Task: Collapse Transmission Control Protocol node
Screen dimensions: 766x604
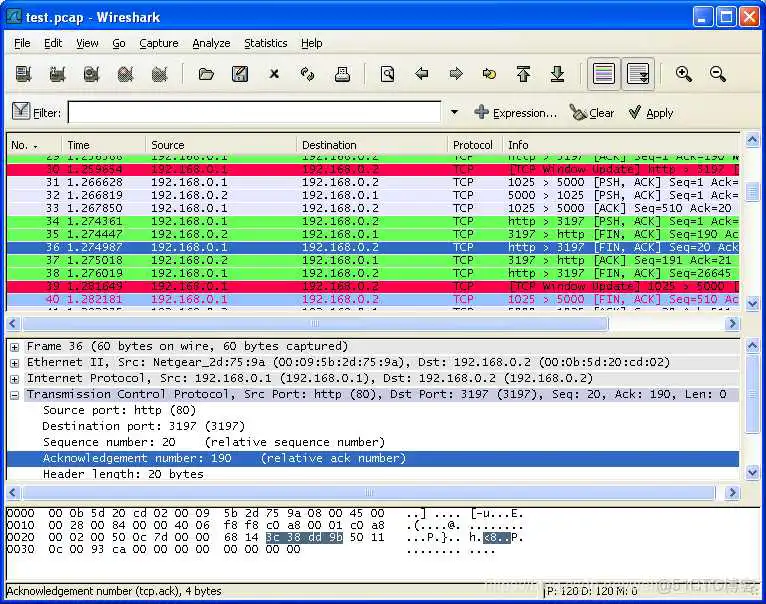Action: coord(15,395)
